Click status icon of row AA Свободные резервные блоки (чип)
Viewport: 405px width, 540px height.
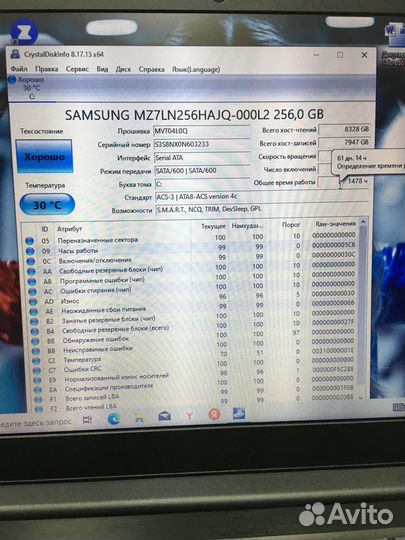tap(32, 271)
